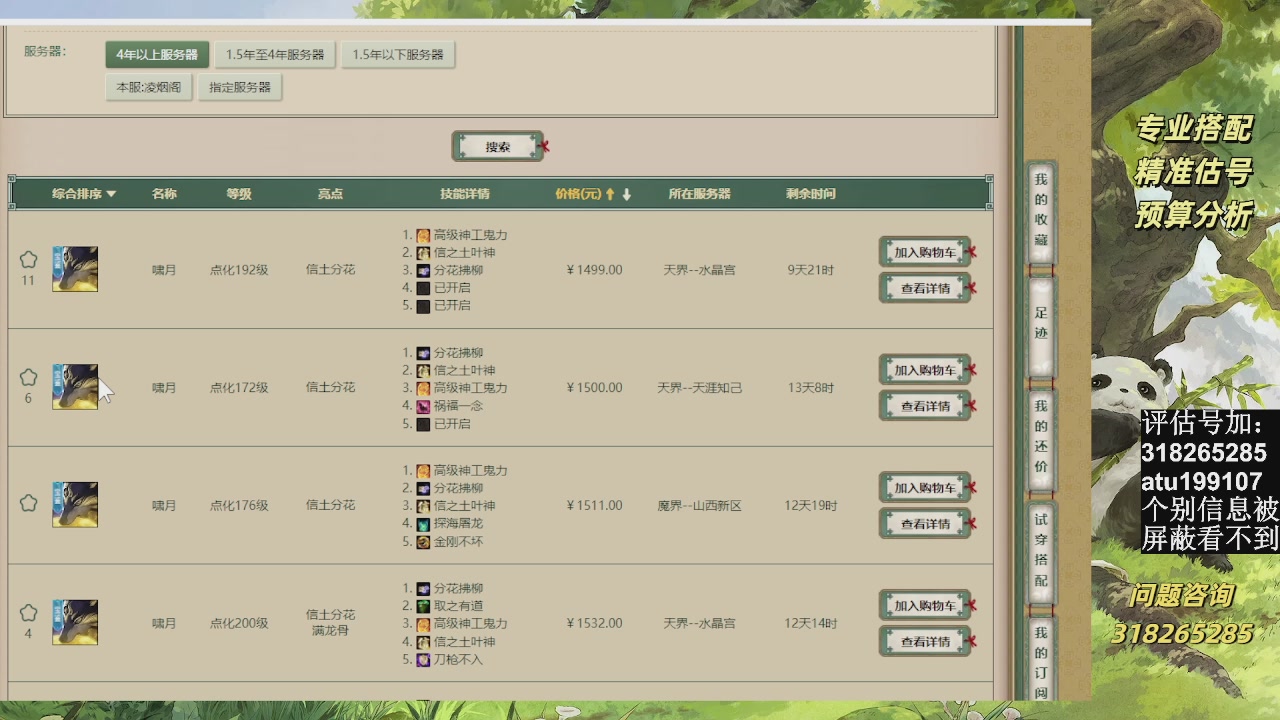Click the 刀枪不入 skill icon

[x=423, y=660]
